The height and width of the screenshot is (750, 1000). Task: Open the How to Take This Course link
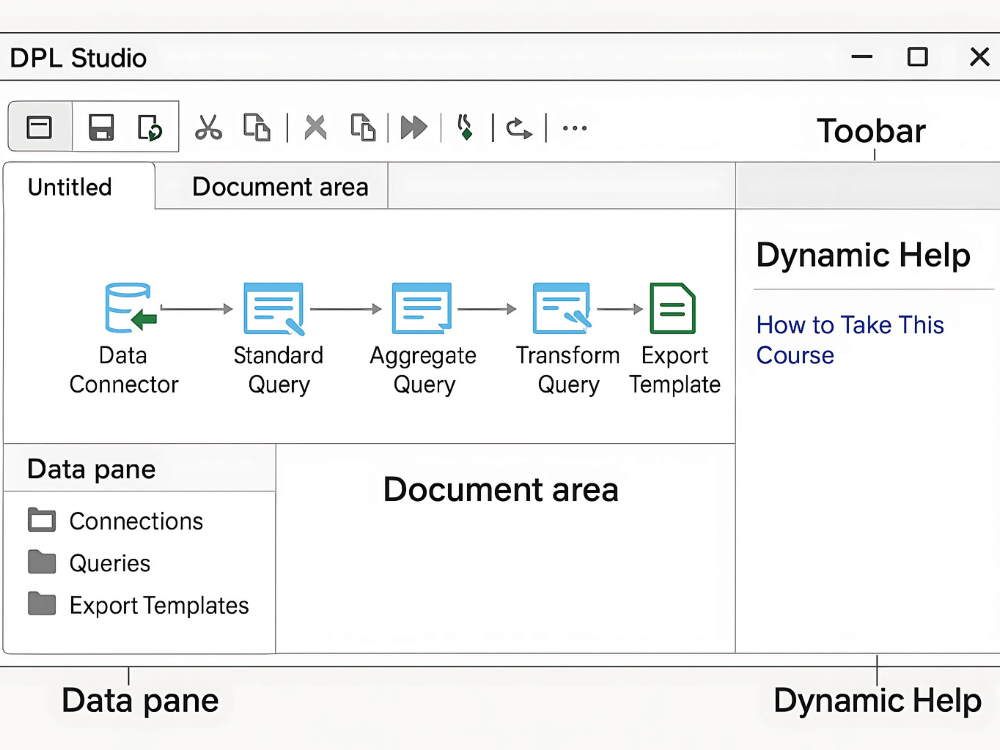(850, 340)
